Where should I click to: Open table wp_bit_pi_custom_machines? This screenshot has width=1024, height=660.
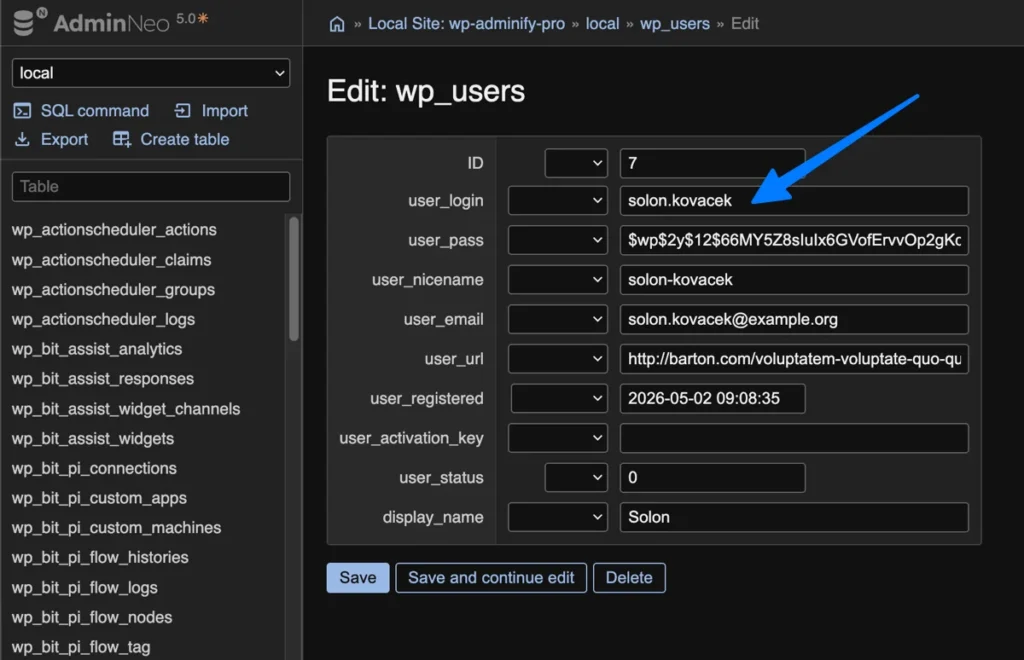click(116, 528)
